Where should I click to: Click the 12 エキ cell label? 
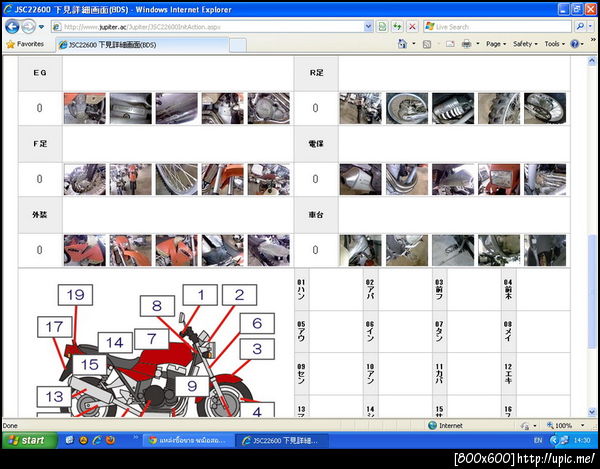pos(508,374)
